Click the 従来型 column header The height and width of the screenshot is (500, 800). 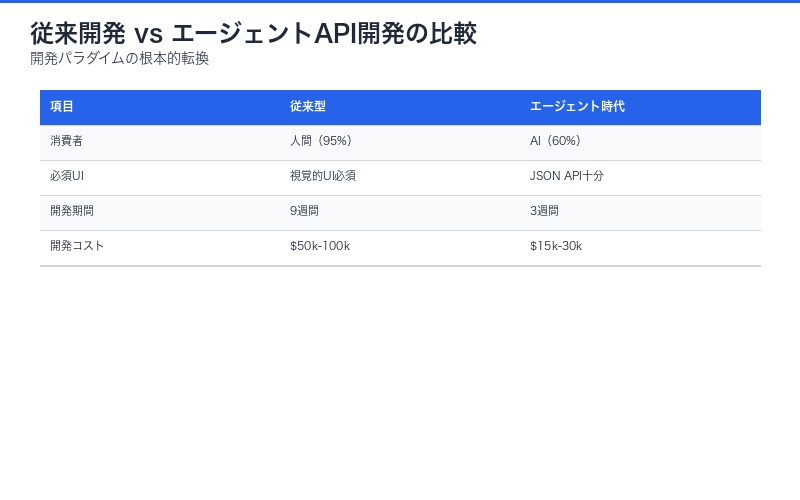[x=308, y=106]
